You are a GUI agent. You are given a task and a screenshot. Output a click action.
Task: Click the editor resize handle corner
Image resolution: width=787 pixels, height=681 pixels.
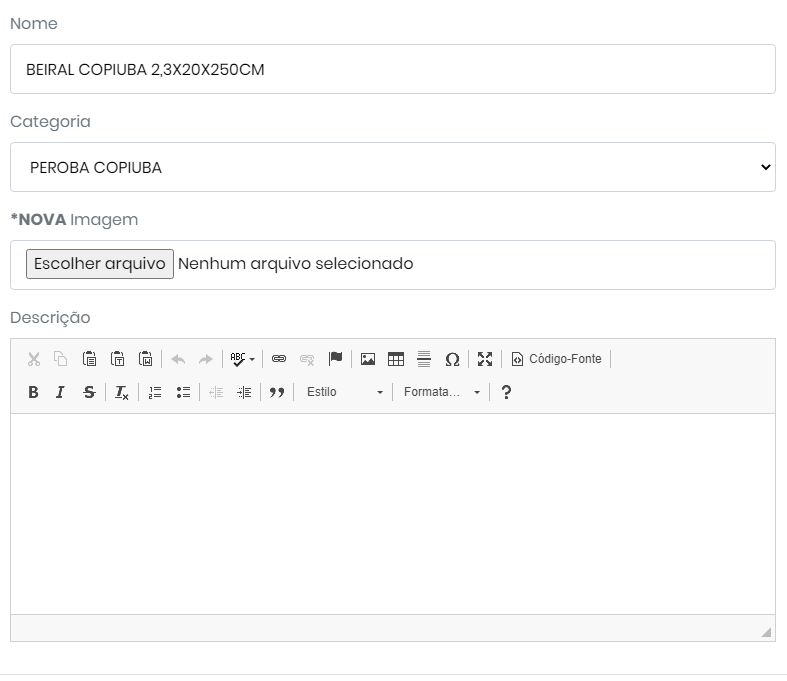pyautogui.click(x=766, y=632)
